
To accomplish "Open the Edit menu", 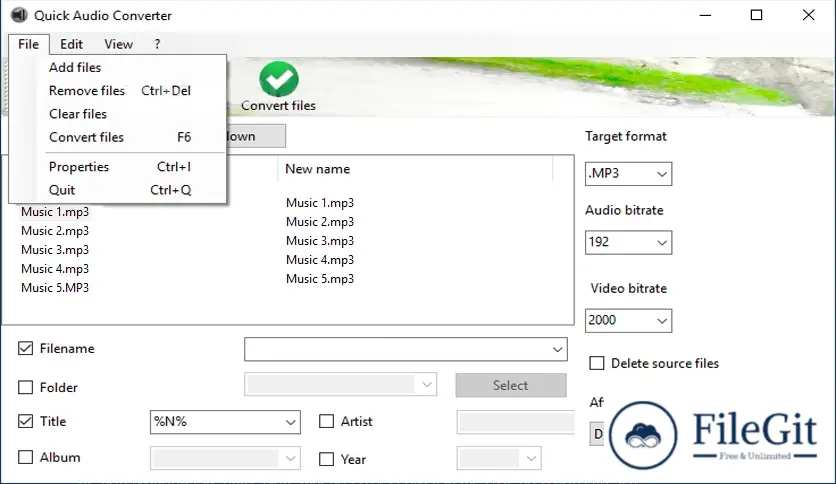I will (71, 44).
